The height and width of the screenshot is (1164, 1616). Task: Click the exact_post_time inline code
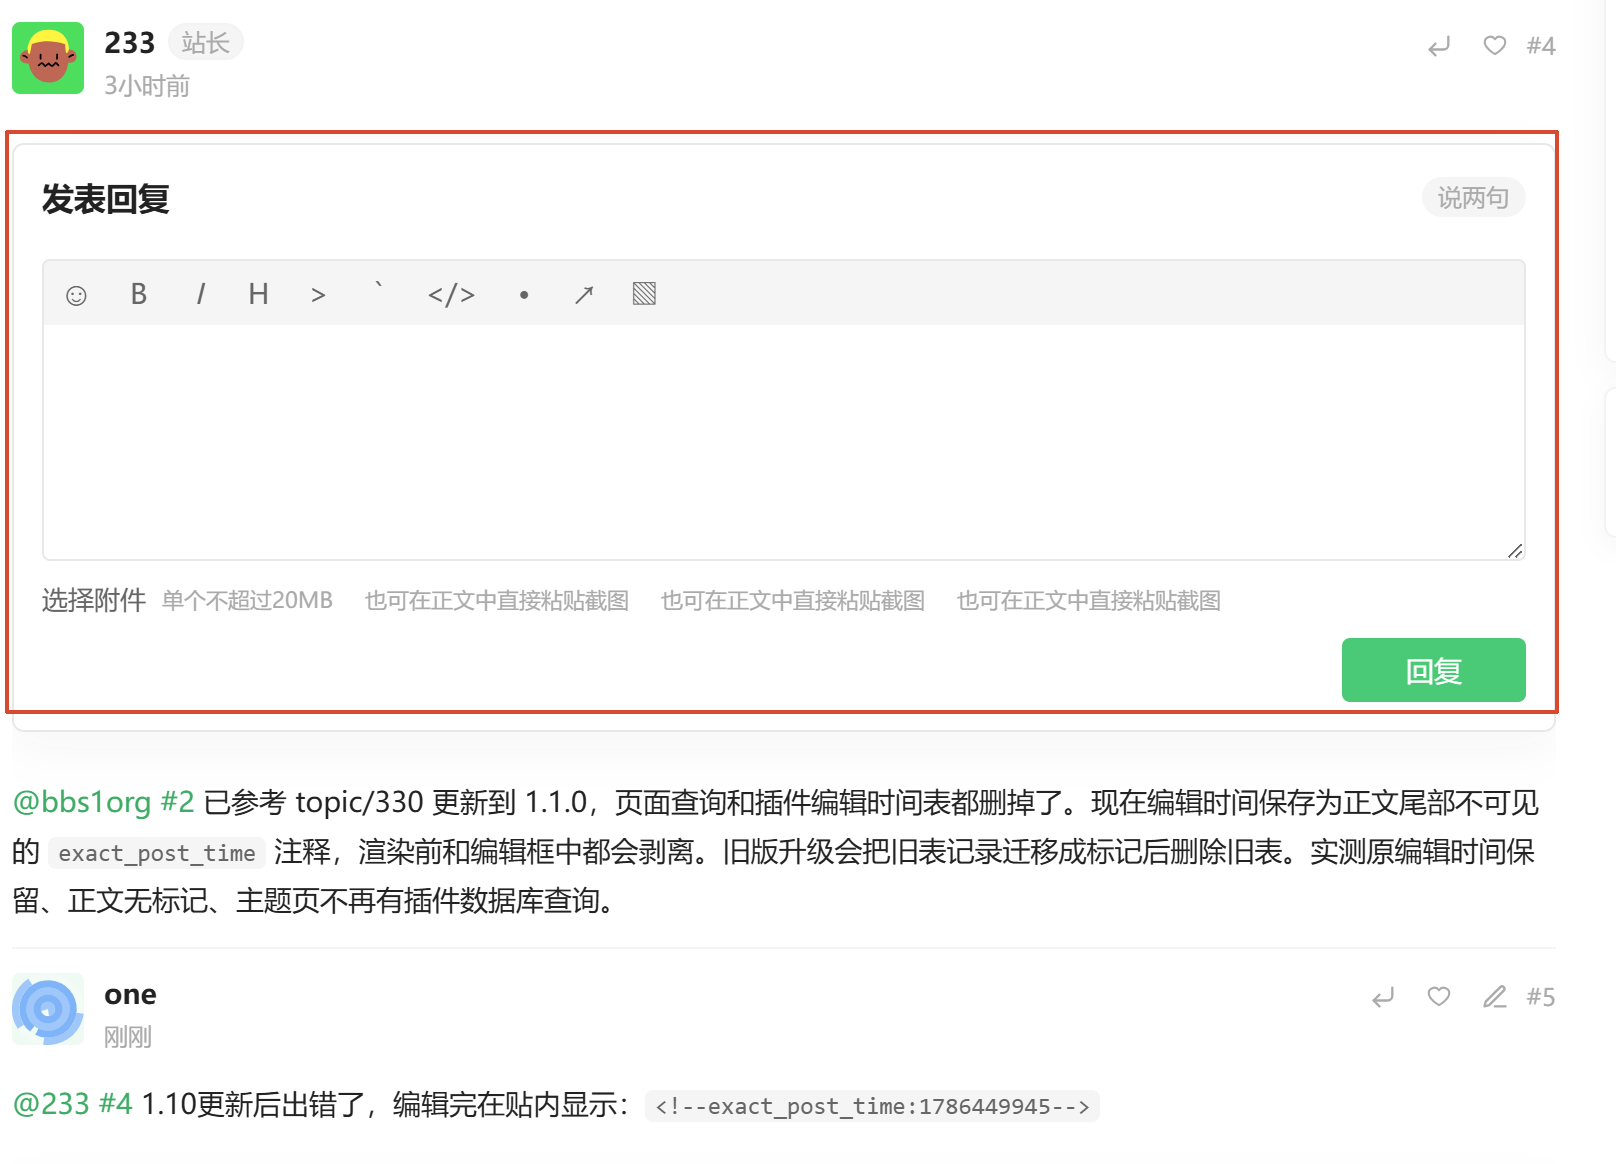[157, 853]
